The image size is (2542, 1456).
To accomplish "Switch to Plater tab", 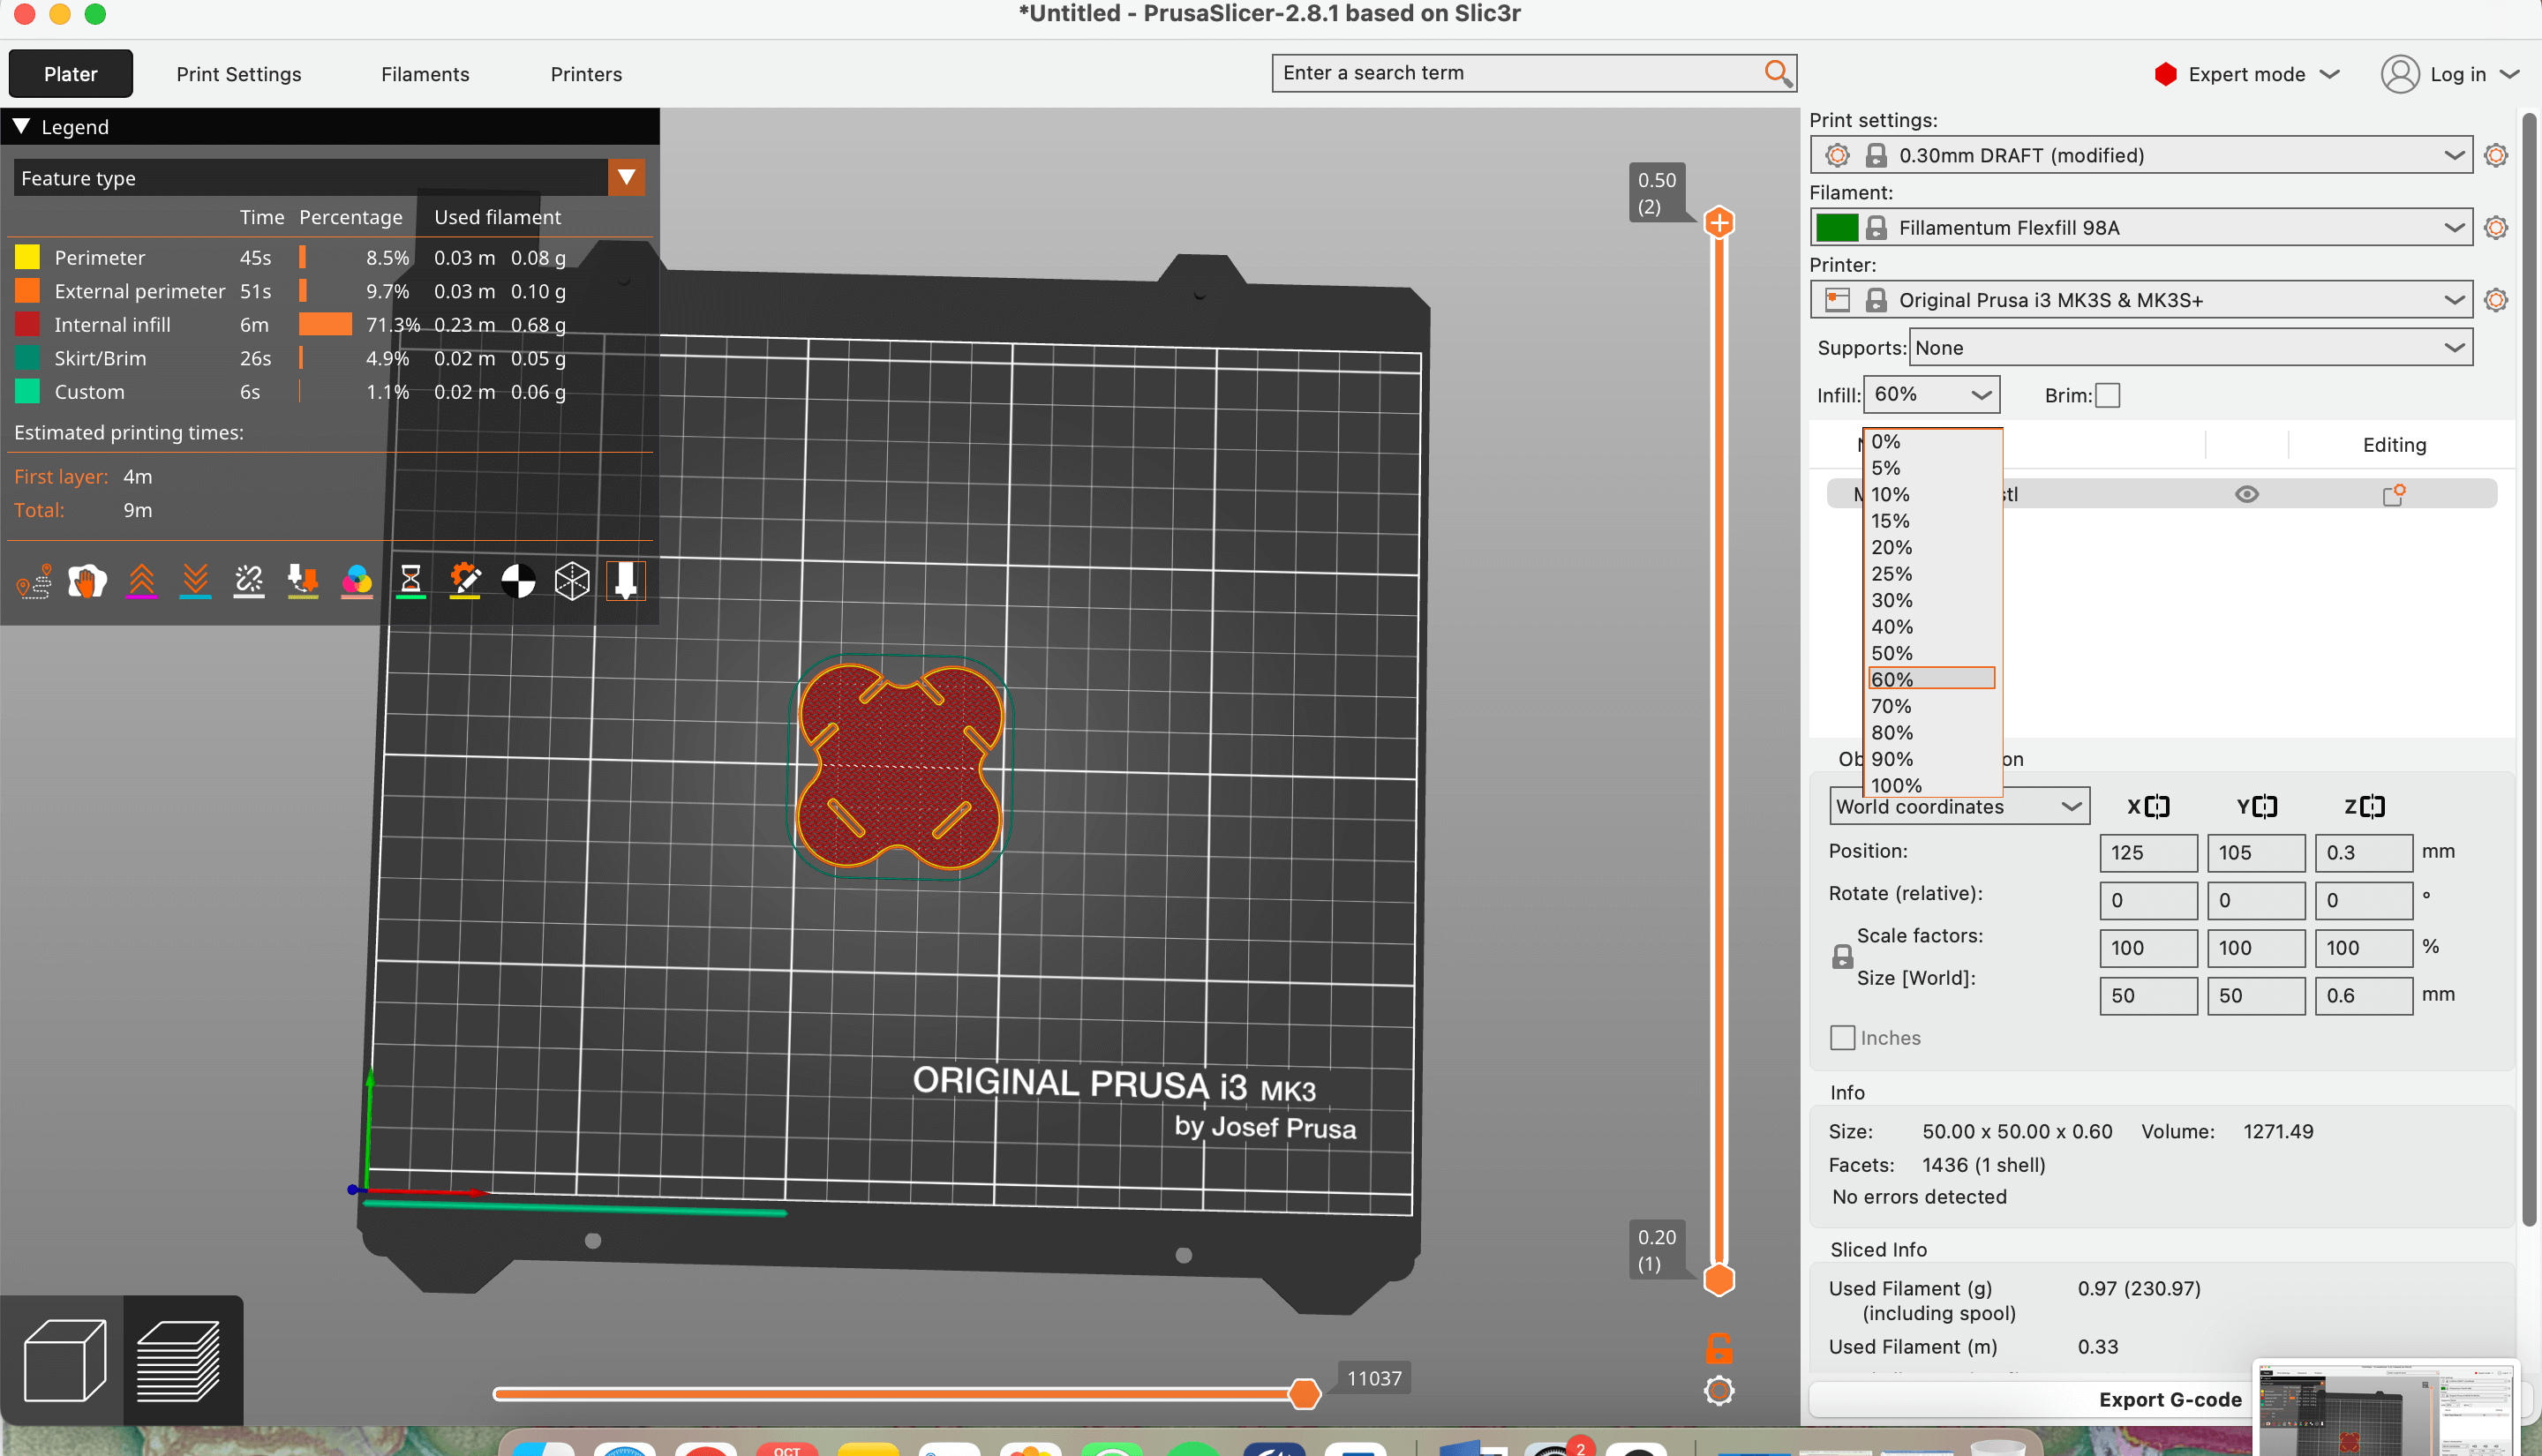I will (x=70, y=74).
